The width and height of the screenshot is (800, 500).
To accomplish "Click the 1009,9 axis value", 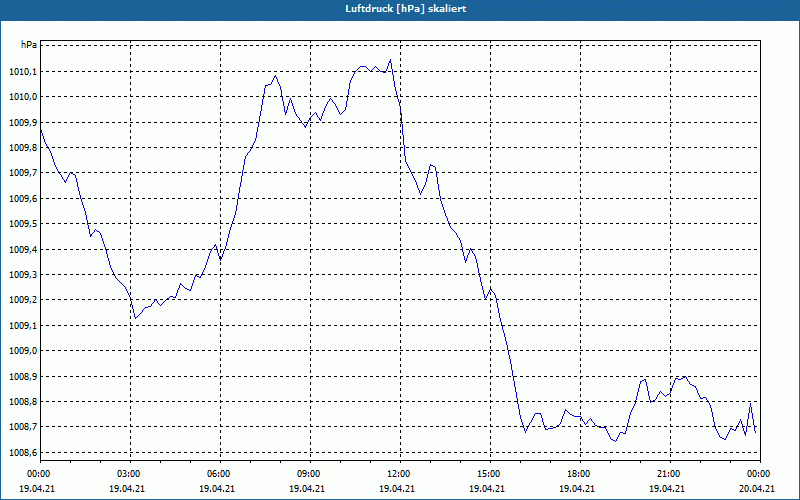I will pos(23,122).
